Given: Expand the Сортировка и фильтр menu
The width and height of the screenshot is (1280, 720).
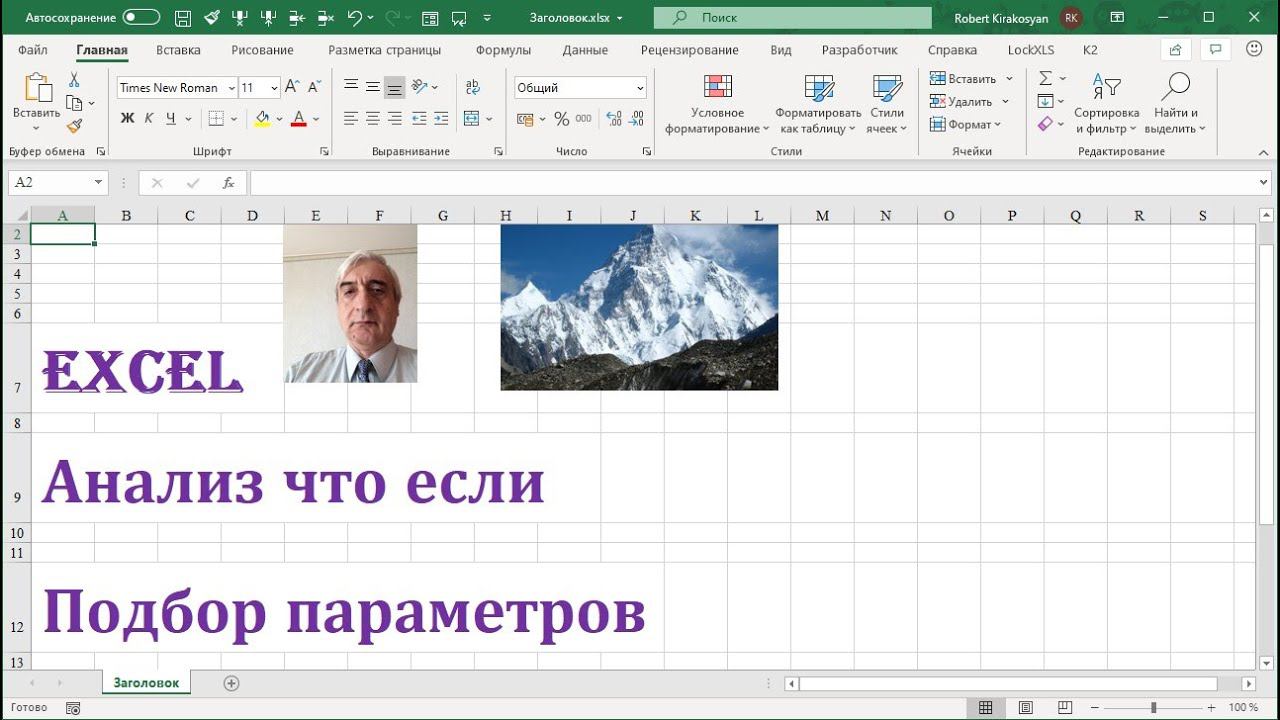Looking at the screenshot, I should [x=1107, y=104].
